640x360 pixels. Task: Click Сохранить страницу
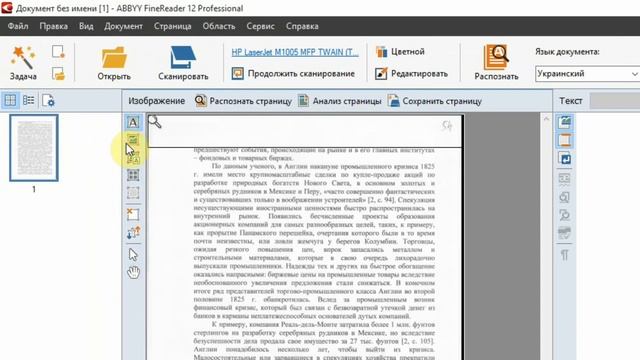[434, 101]
